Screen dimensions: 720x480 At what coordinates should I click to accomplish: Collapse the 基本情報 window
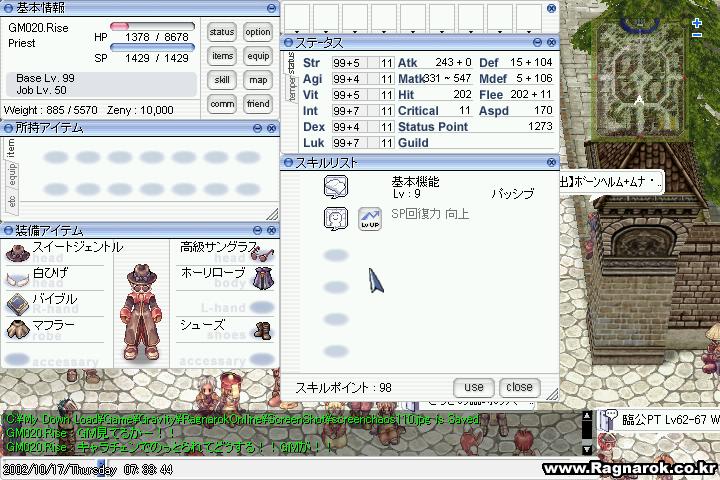pos(271,8)
